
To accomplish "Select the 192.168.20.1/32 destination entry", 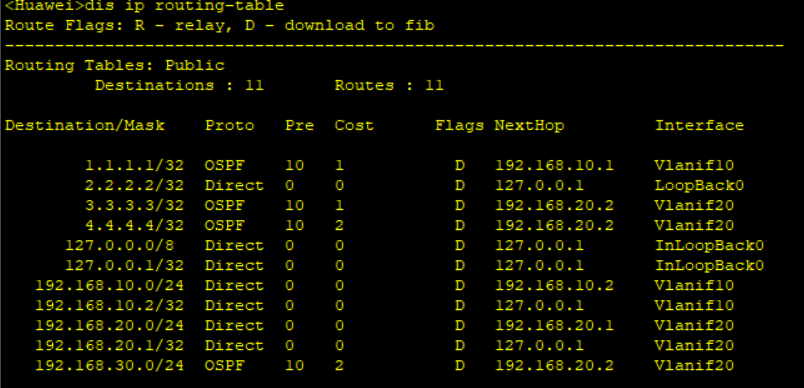I will click(x=109, y=346).
